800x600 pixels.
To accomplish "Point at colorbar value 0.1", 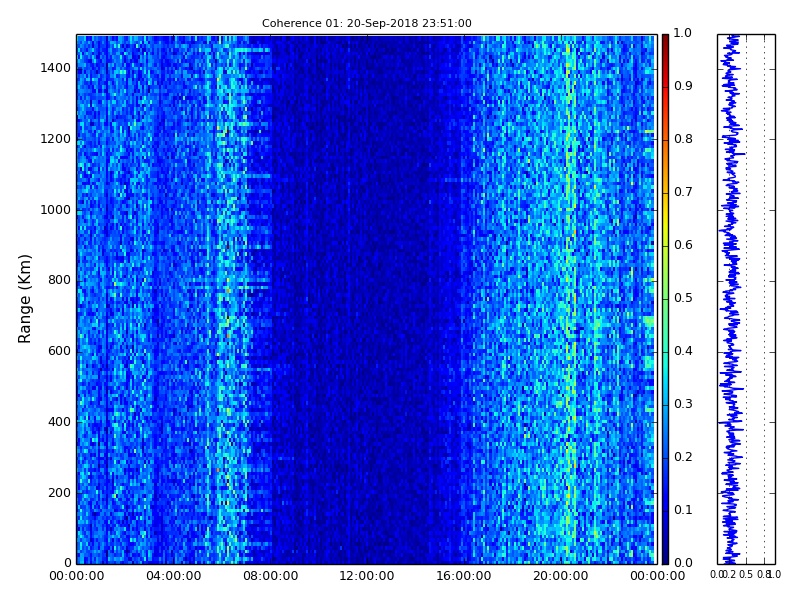I will [x=683, y=510].
